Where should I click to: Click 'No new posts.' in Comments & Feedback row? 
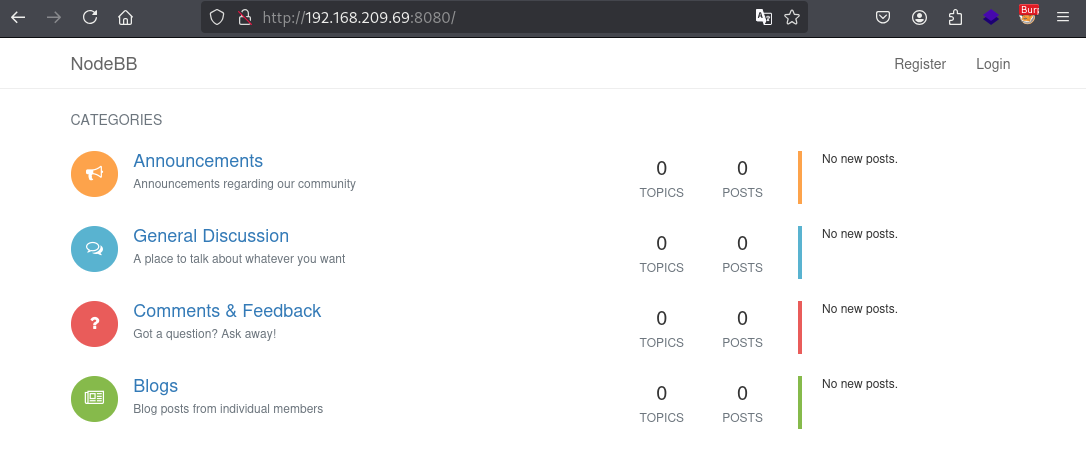point(860,308)
